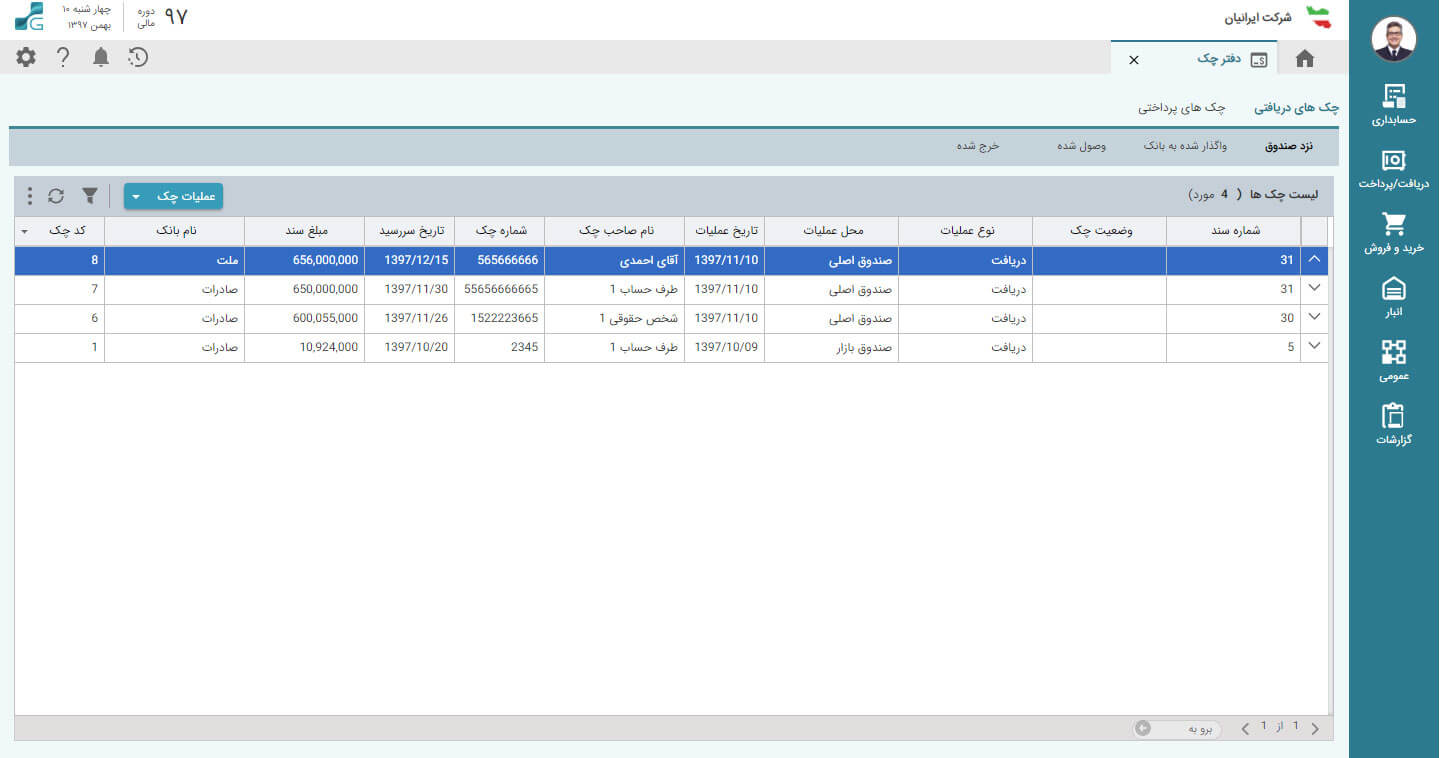Switch to the دفتر چک tab
The height and width of the screenshot is (758, 1440).
1219,59
